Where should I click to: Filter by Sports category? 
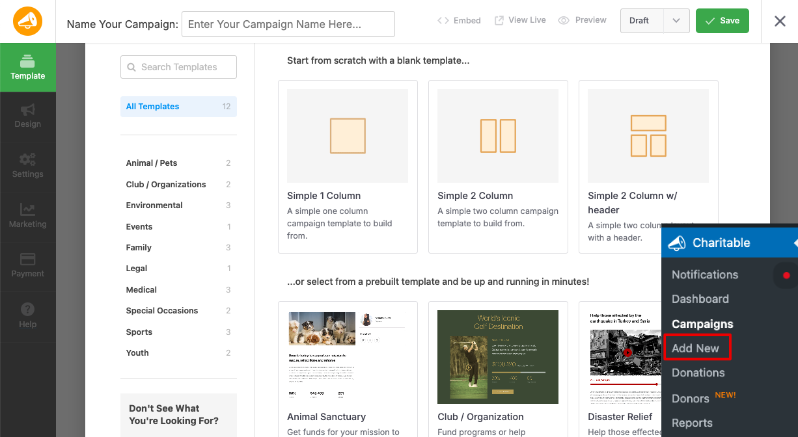pos(179,332)
